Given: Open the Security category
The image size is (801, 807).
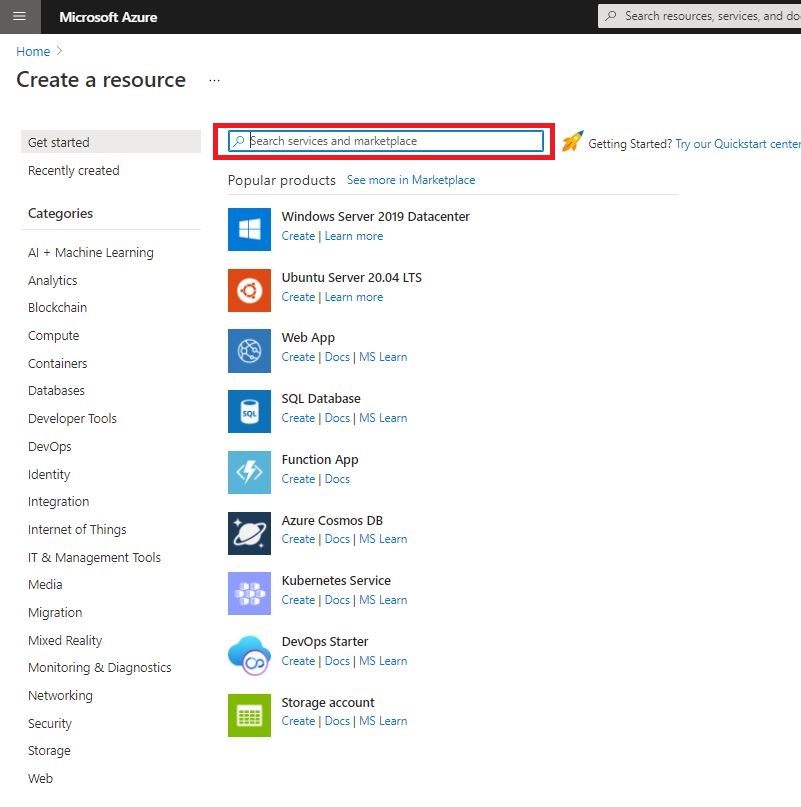Looking at the screenshot, I should (x=50, y=724).
